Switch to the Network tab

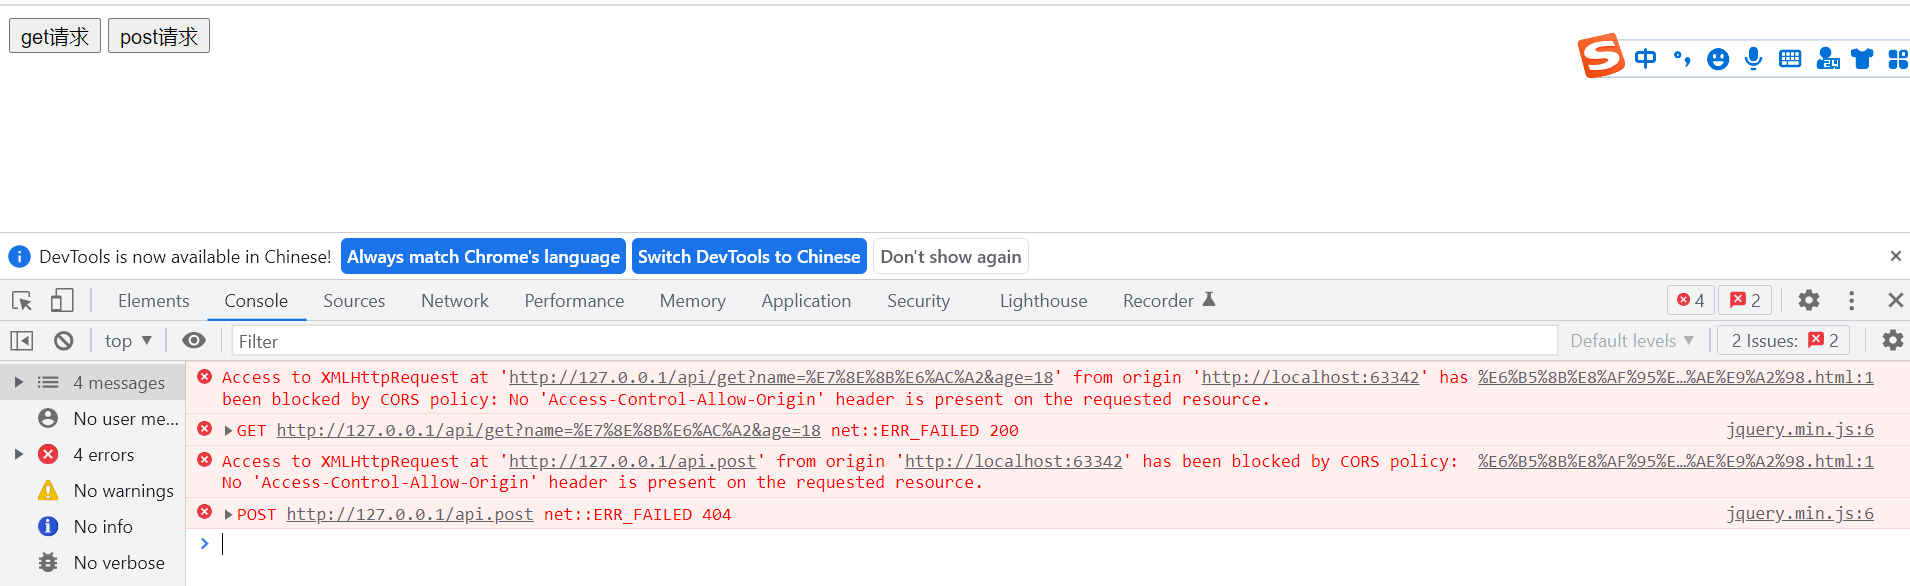(x=454, y=300)
